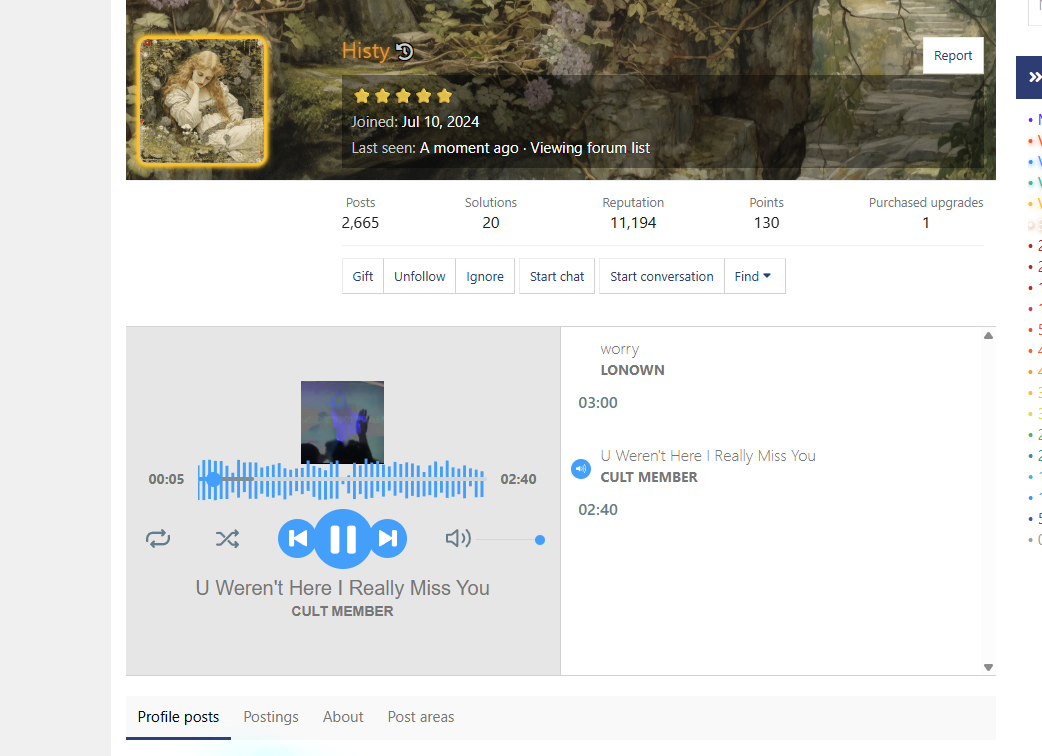
Task: Skip to the next track
Action: click(388, 539)
